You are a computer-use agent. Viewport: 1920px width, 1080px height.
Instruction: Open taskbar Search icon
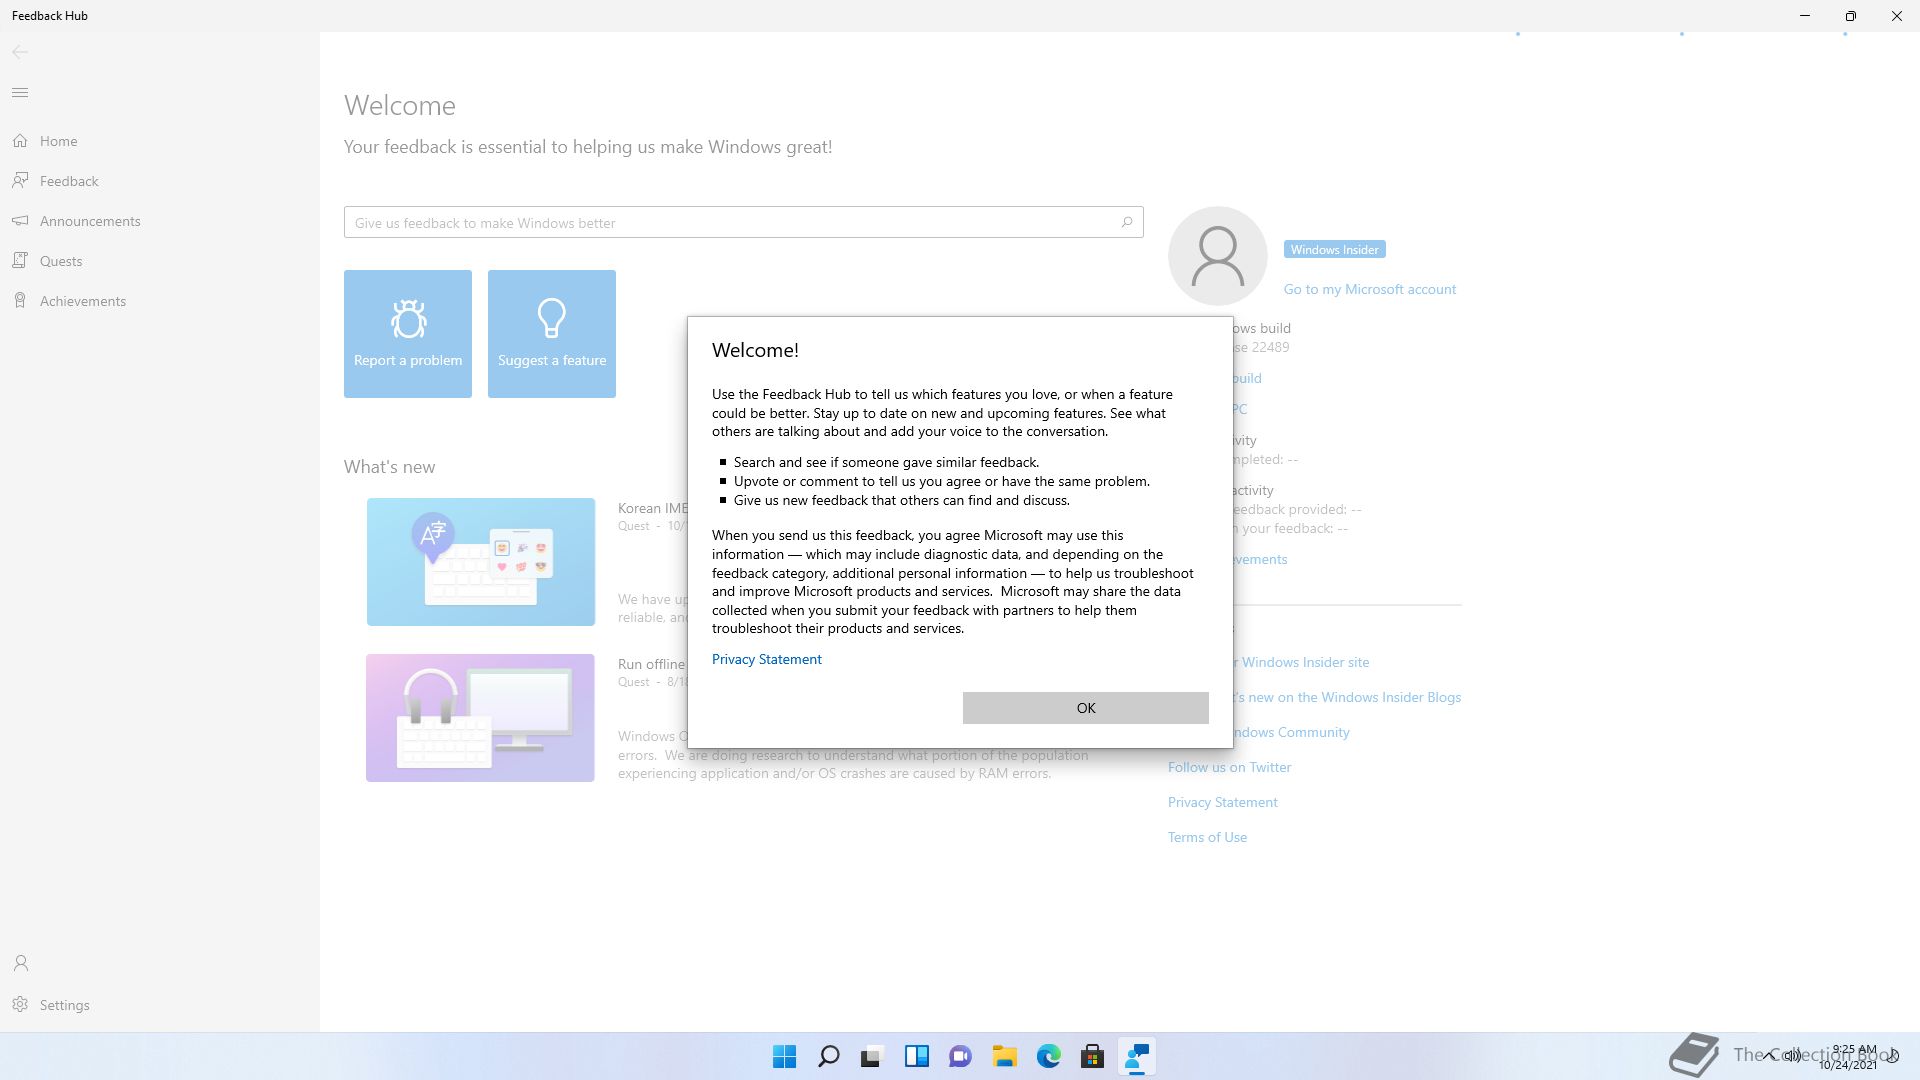coord(829,1056)
